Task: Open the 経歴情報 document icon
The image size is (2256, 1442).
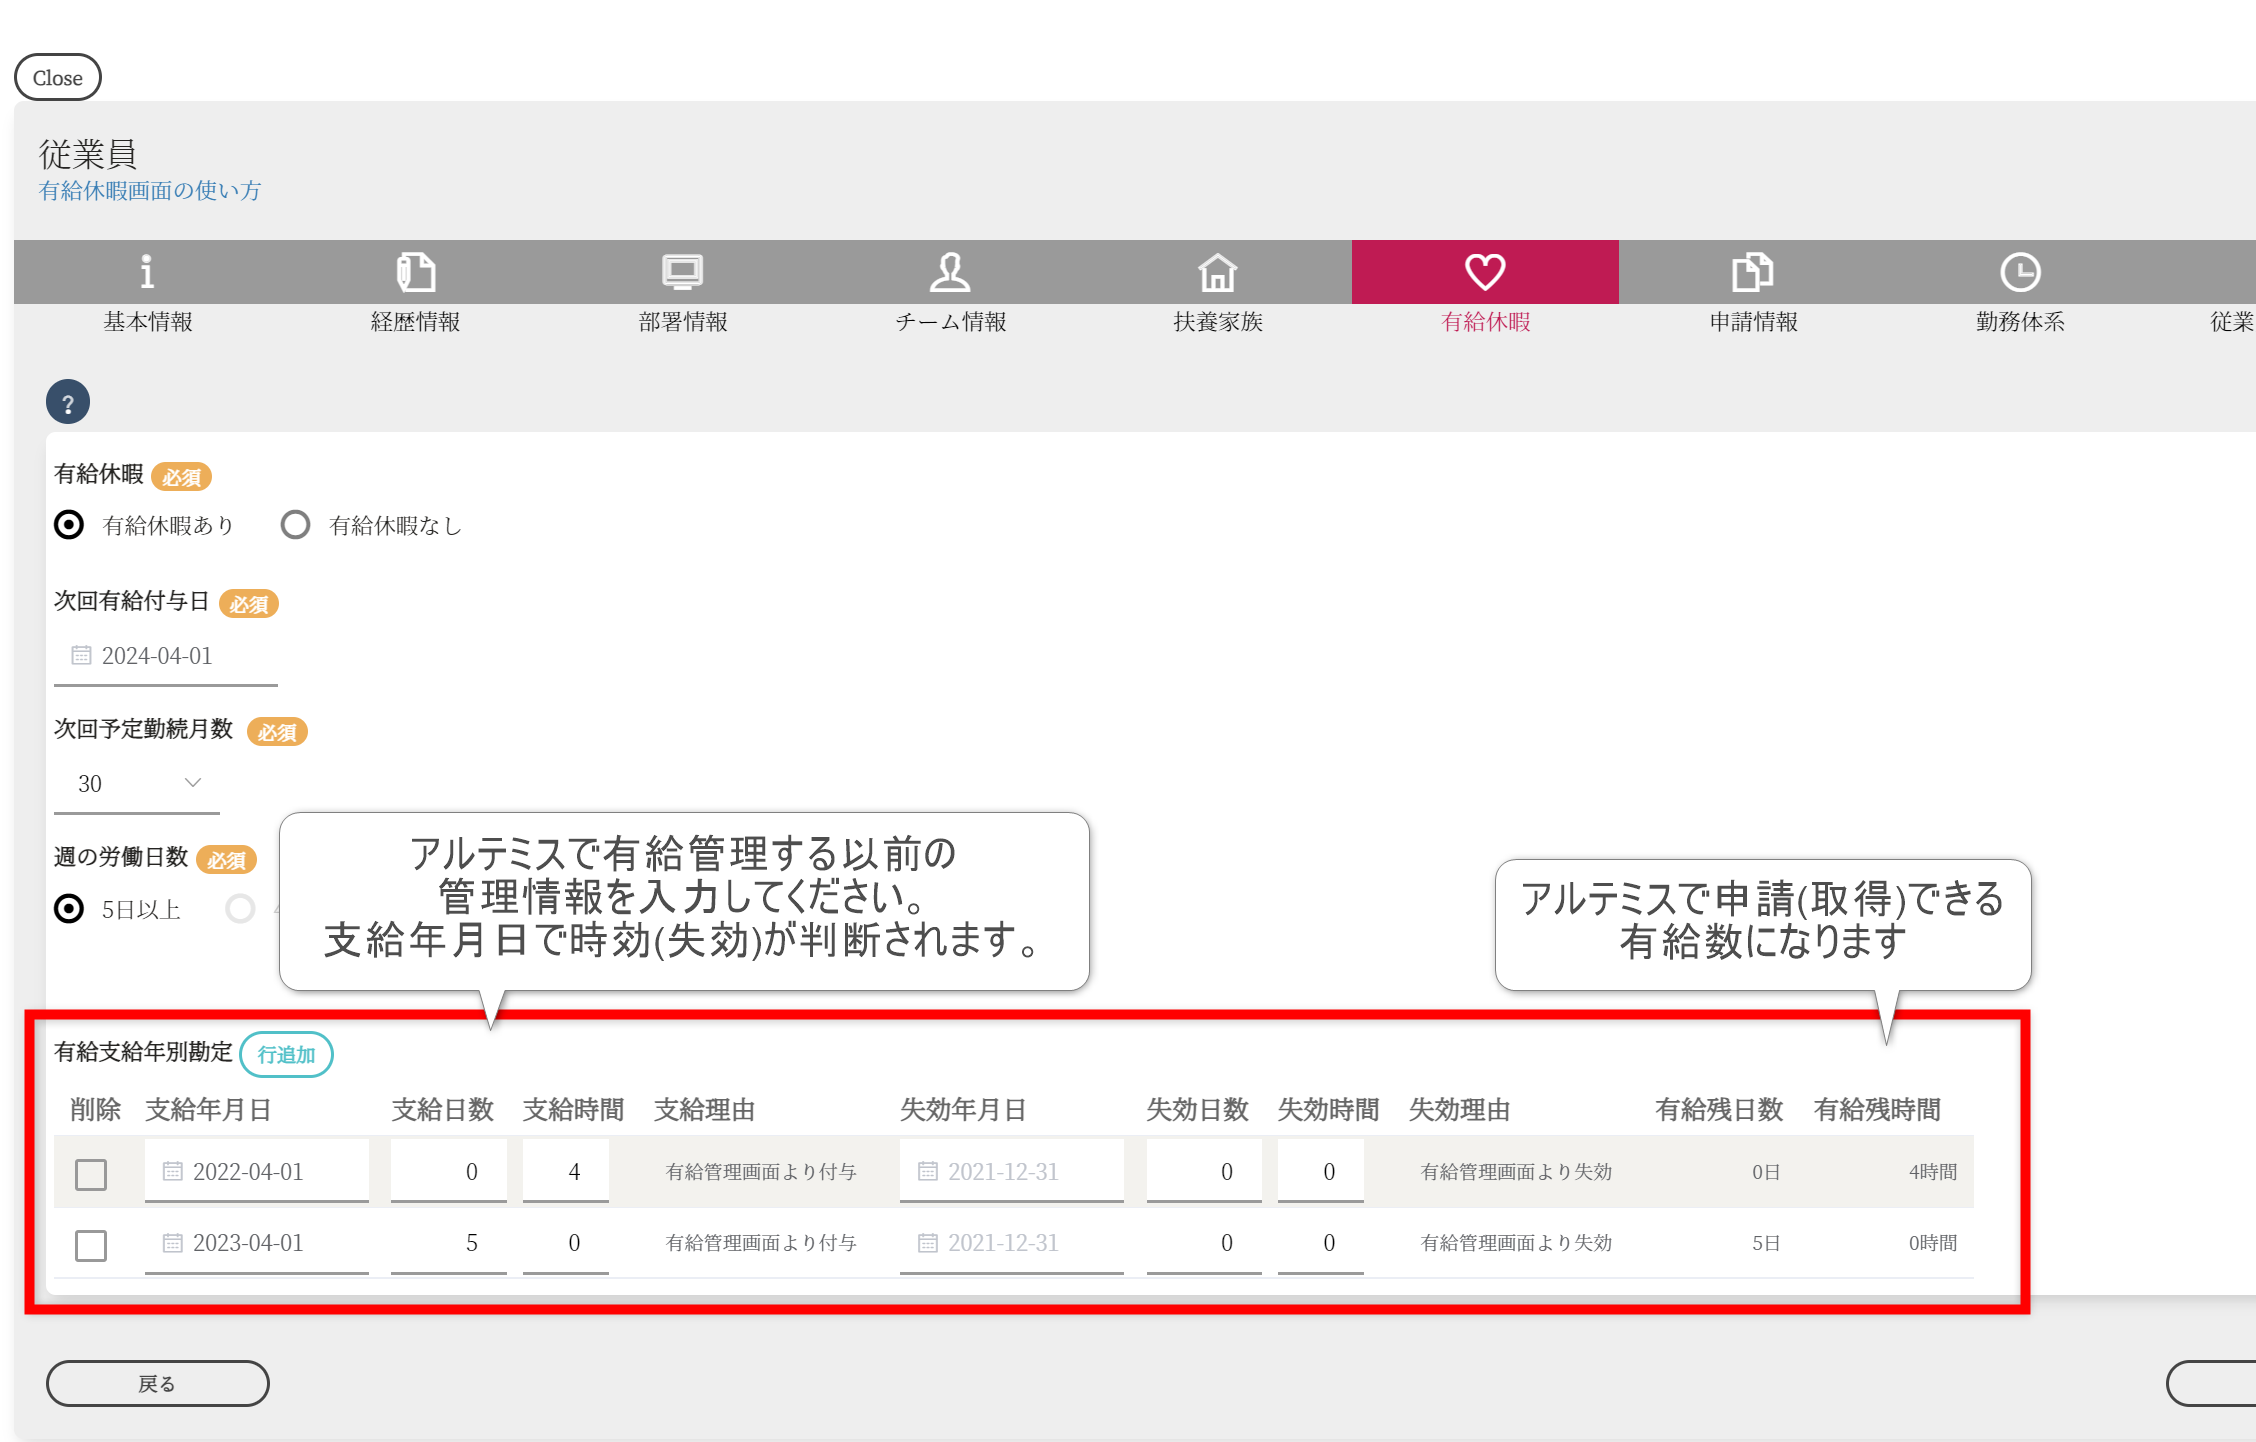Action: point(415,271)
